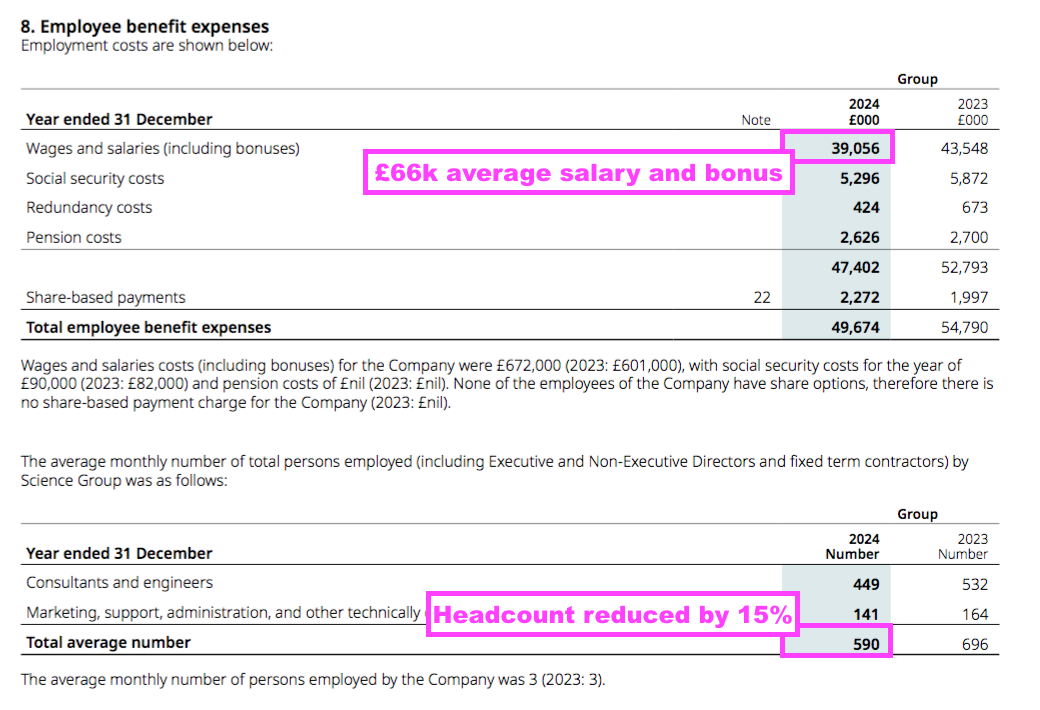The height and width of the screenshot is (710, 1040).
Task: Click the 2024 consultants count 449
Action: [866, 584]
